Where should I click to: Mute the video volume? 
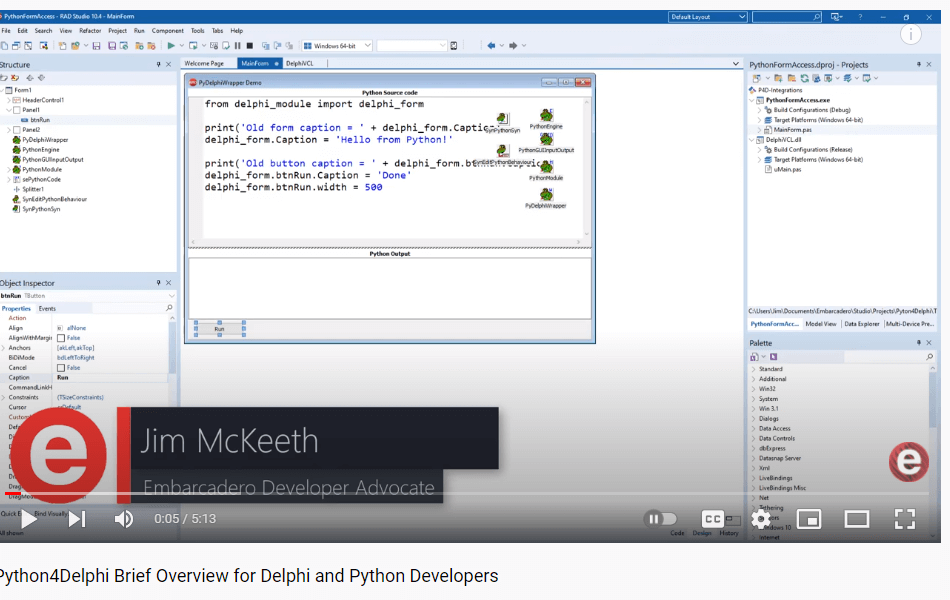pyautogui.click(x=124, y=519)
